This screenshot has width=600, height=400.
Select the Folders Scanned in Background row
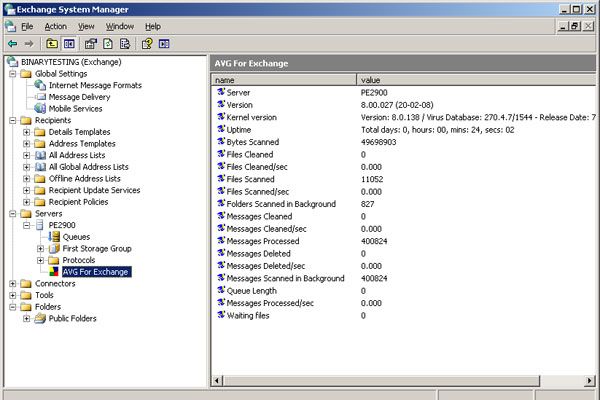point(403,204)
